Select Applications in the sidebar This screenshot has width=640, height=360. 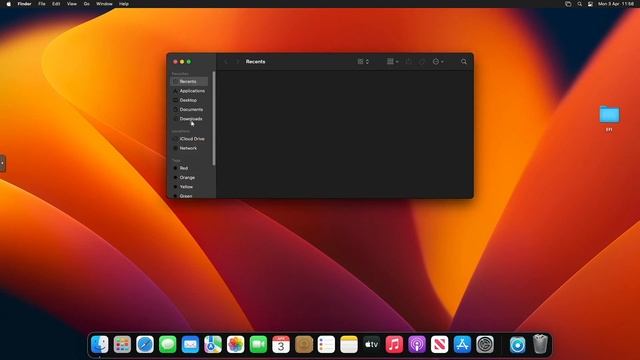click(189, 91)
